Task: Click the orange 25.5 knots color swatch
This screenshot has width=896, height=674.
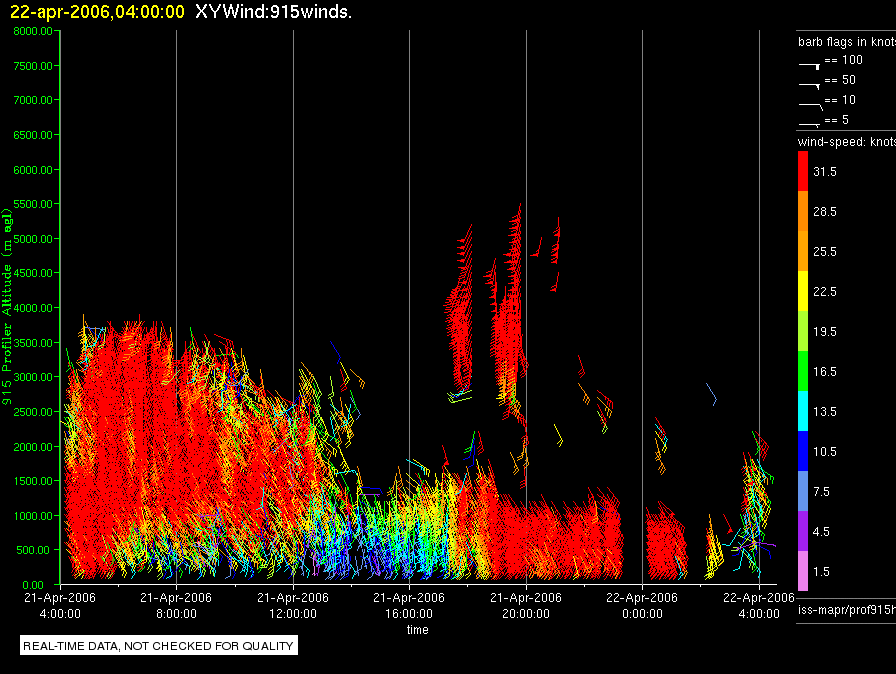Action: [803, 251]
